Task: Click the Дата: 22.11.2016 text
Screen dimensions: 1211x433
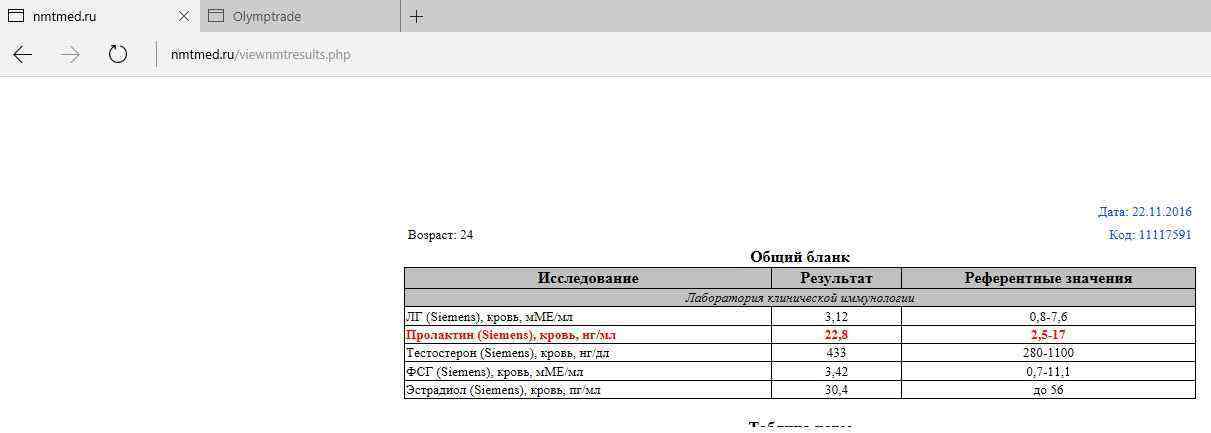Action: [1144, 212]
